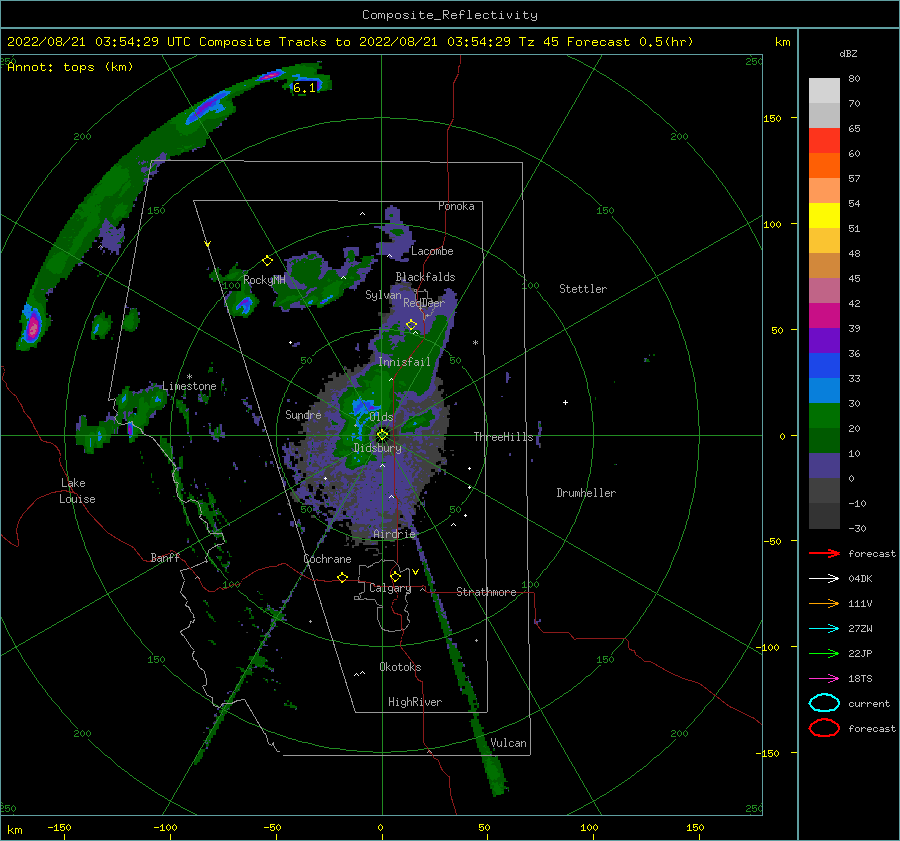Click the cyan 27ZW arrow in legend
Viewport: 900px width, 841px height.
coord(824,629)
